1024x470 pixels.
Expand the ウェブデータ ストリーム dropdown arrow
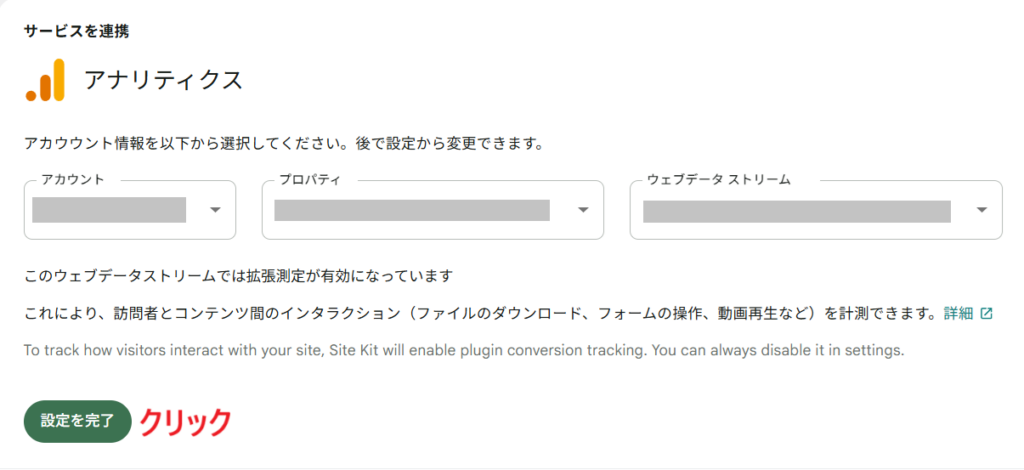[981, 210]
